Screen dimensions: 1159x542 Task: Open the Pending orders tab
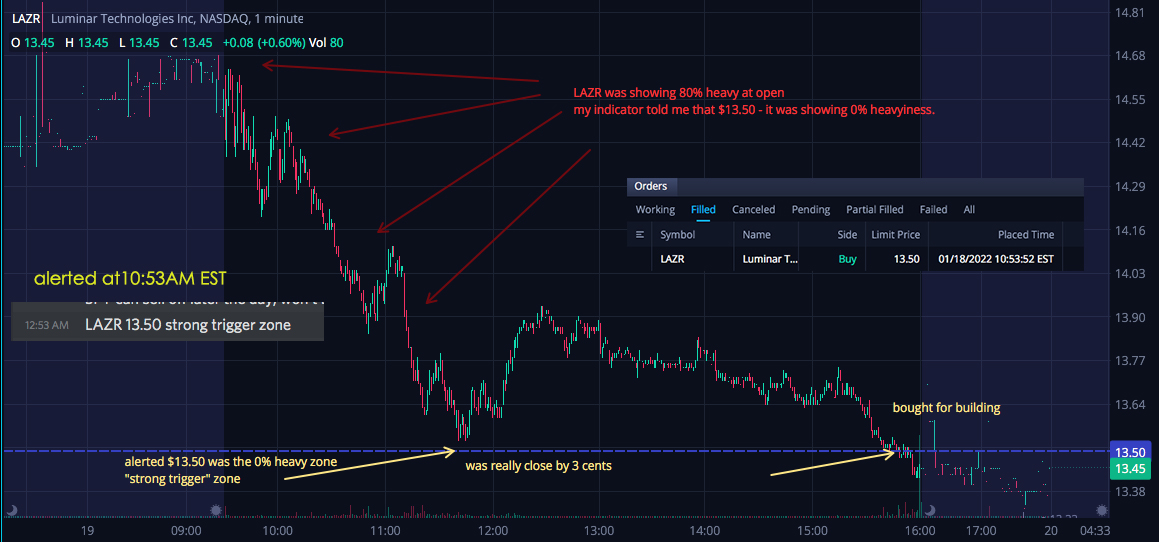tap(811, 209)
